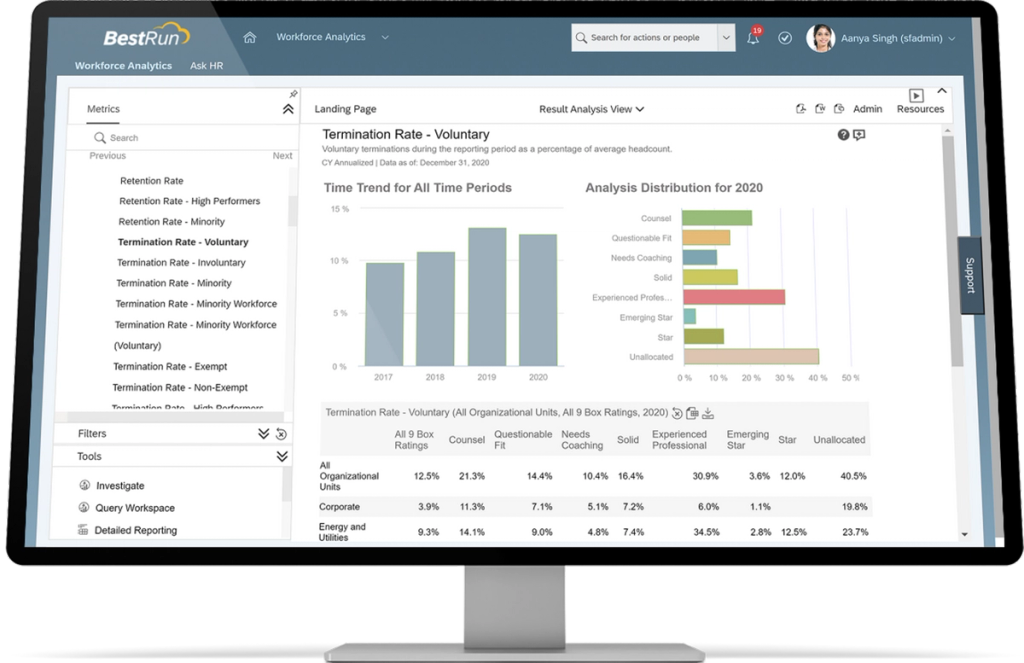Screen dimensions: 1024x663
Task: Select Termination Rate - Involuntary metric
Action: click(183, 262)
